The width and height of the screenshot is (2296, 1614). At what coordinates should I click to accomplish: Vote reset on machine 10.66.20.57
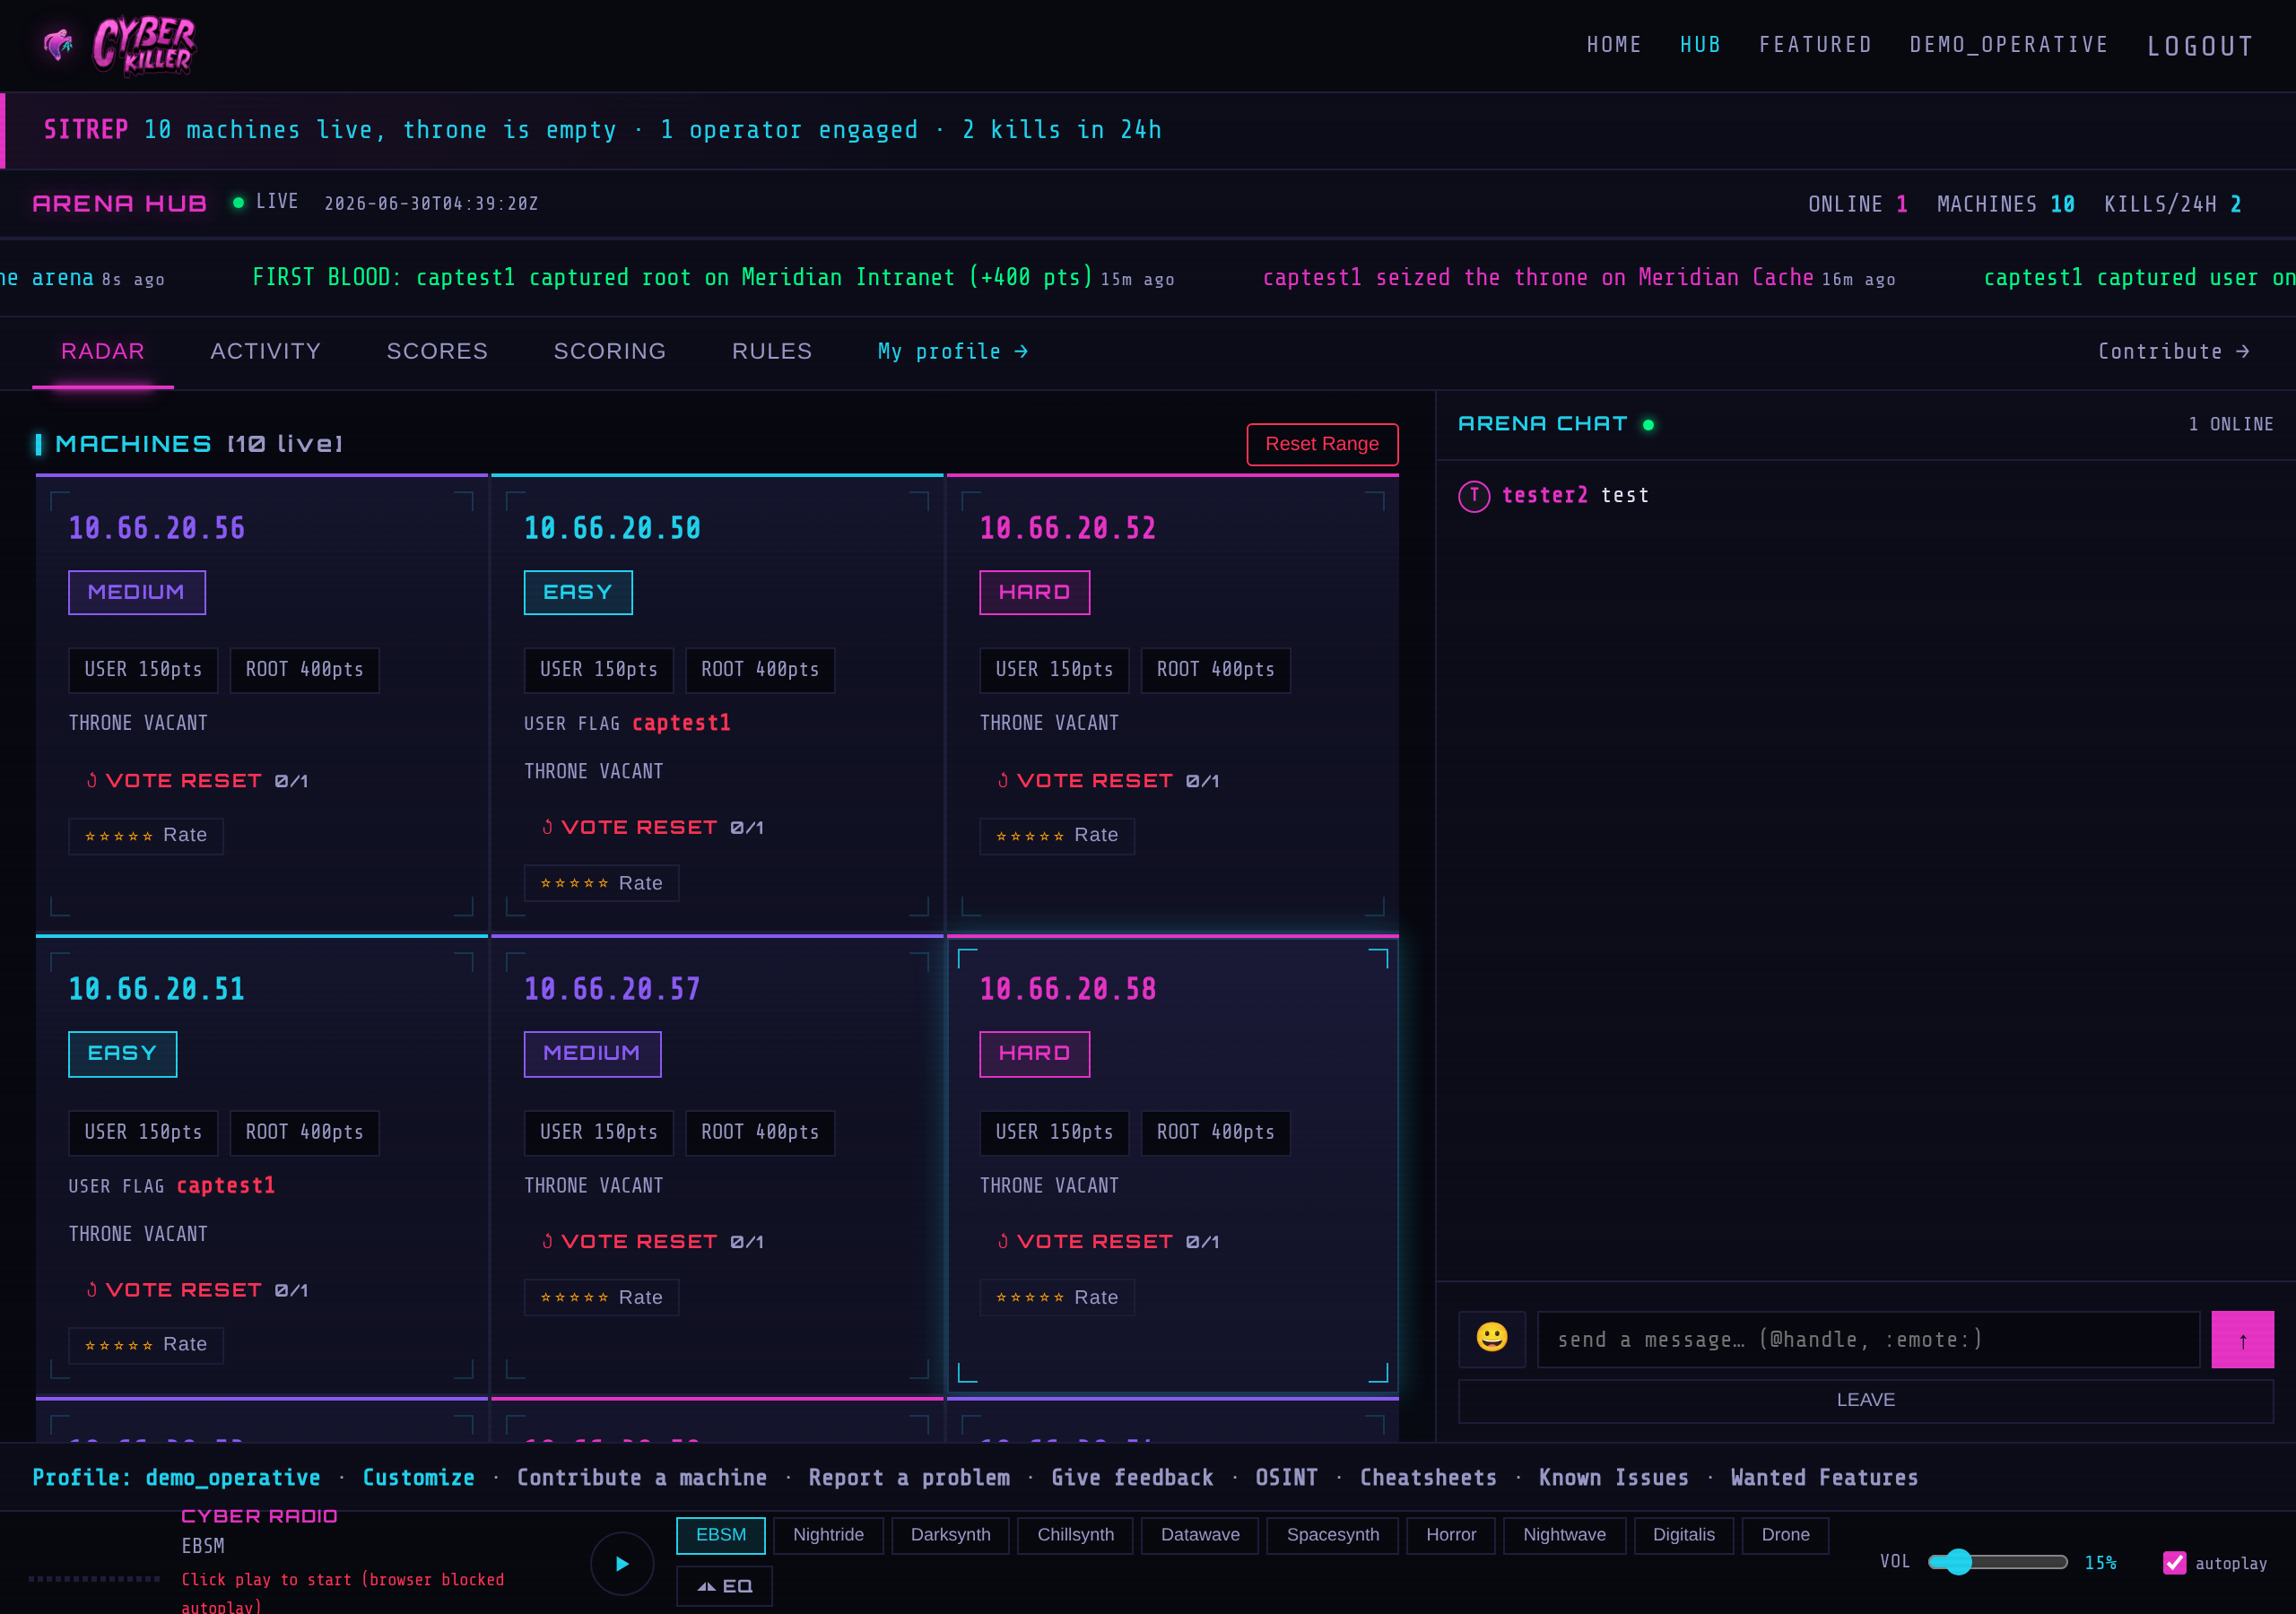(652, 1241)
